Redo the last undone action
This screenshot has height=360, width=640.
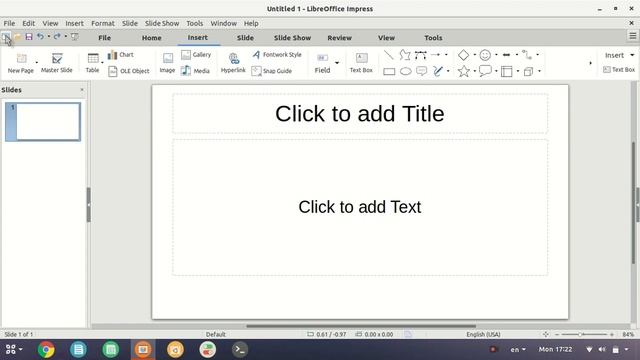point(57,37)
